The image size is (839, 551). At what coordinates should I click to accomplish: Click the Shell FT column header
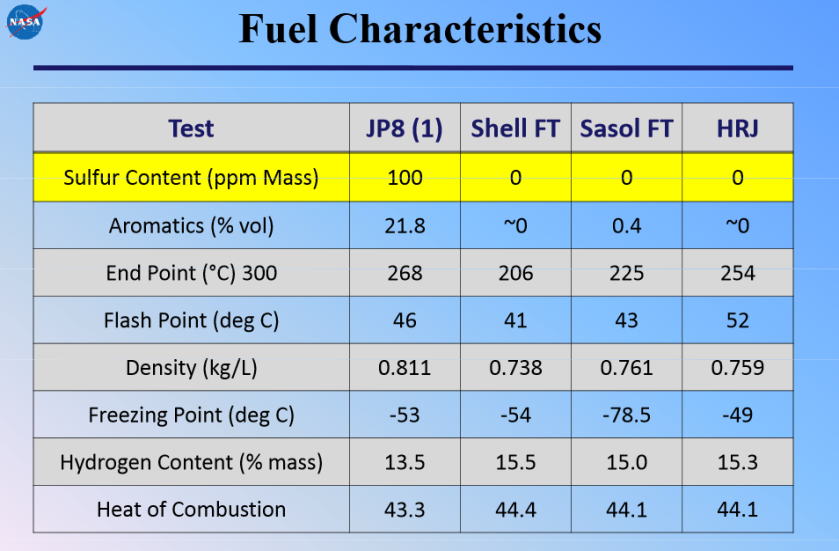pos(516,128)
